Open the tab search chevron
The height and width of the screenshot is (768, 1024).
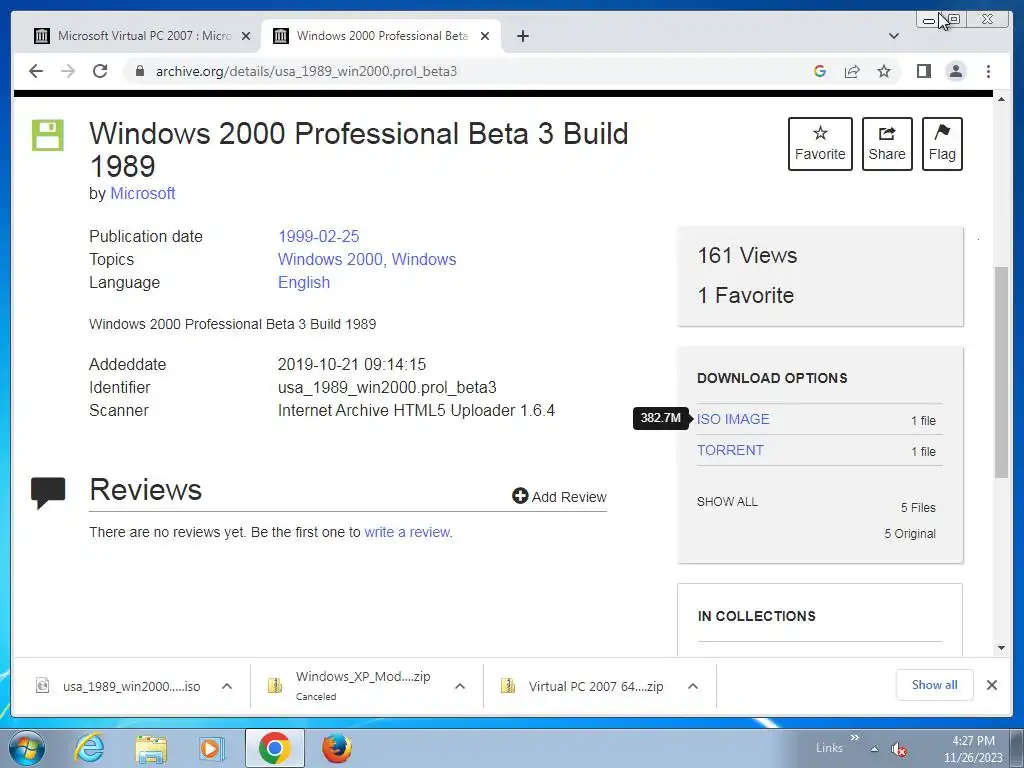[894, 36]
